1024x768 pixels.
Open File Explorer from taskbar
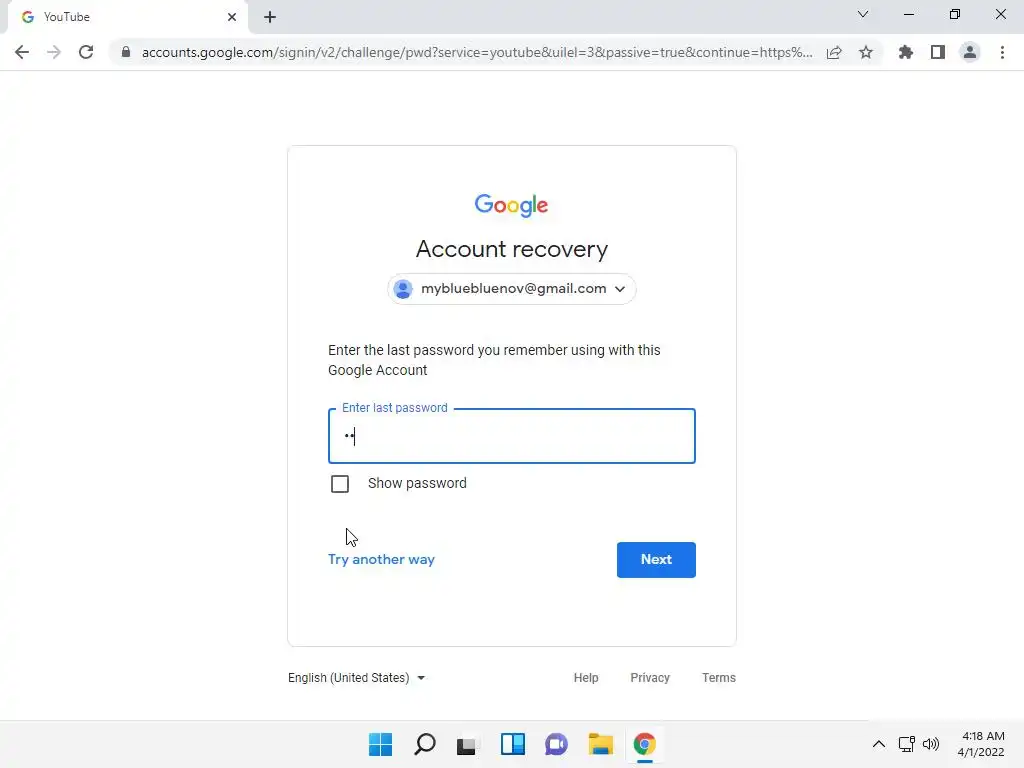[x=601, y=744]
